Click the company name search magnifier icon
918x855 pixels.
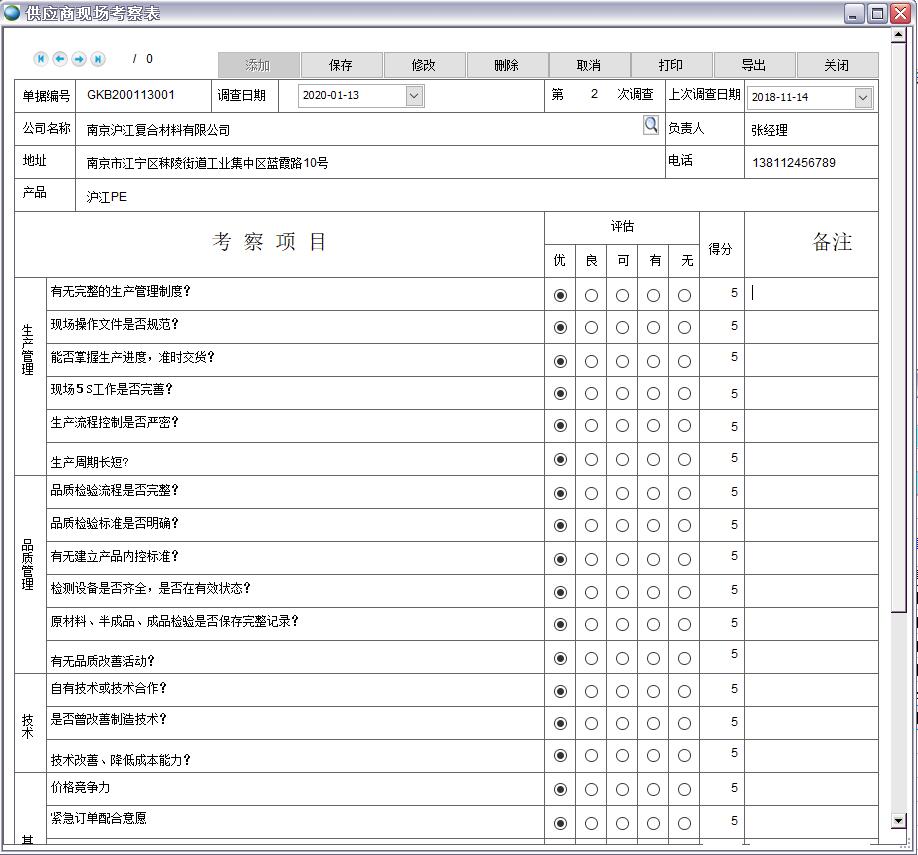click(x=651, y=125)
